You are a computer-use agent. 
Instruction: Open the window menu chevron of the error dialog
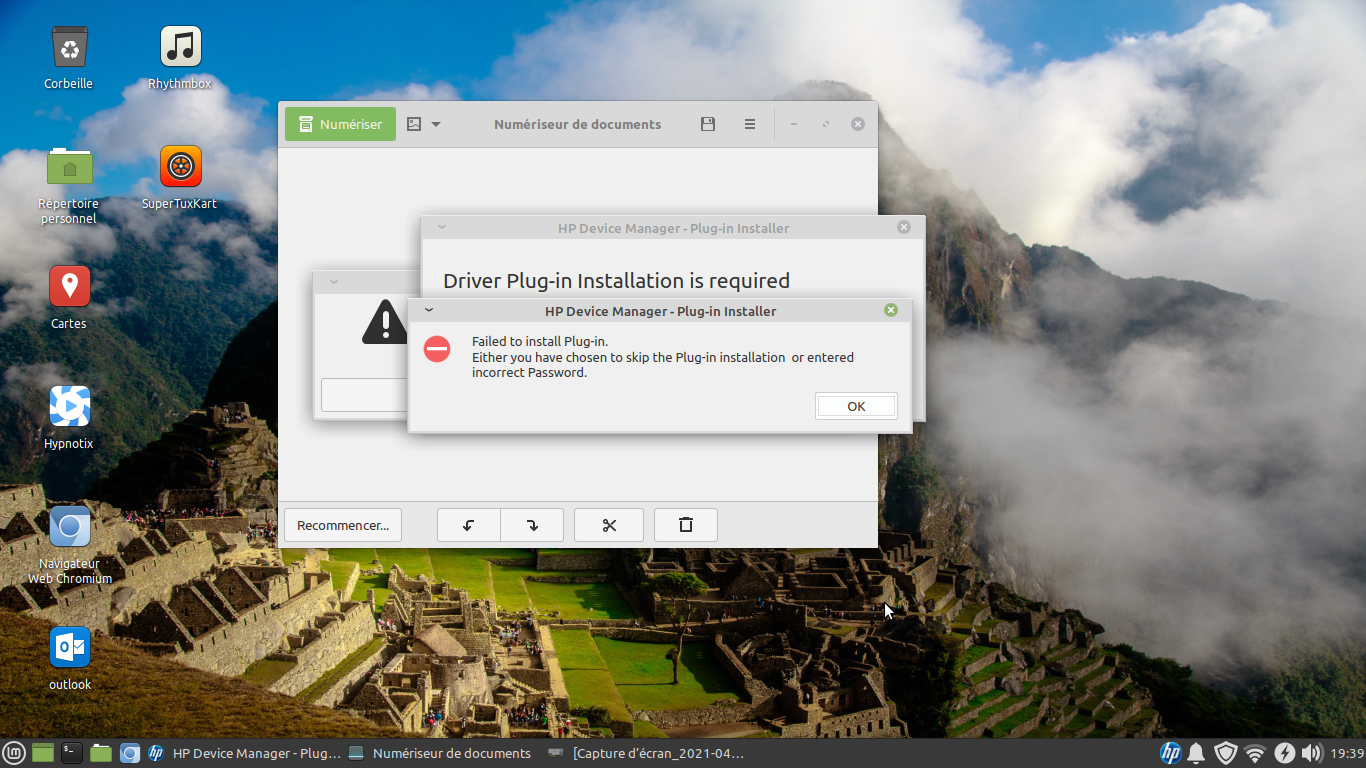tap(429, 310)
